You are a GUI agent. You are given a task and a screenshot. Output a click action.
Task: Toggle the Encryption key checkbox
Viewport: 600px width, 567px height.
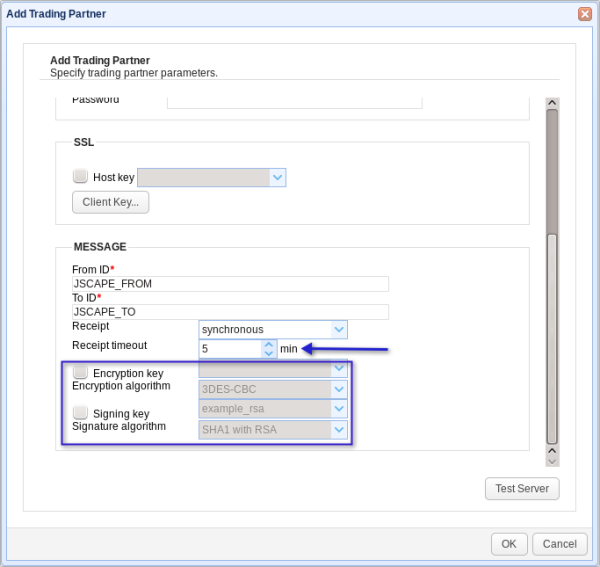pyautogui.click(x=80, y=372)
